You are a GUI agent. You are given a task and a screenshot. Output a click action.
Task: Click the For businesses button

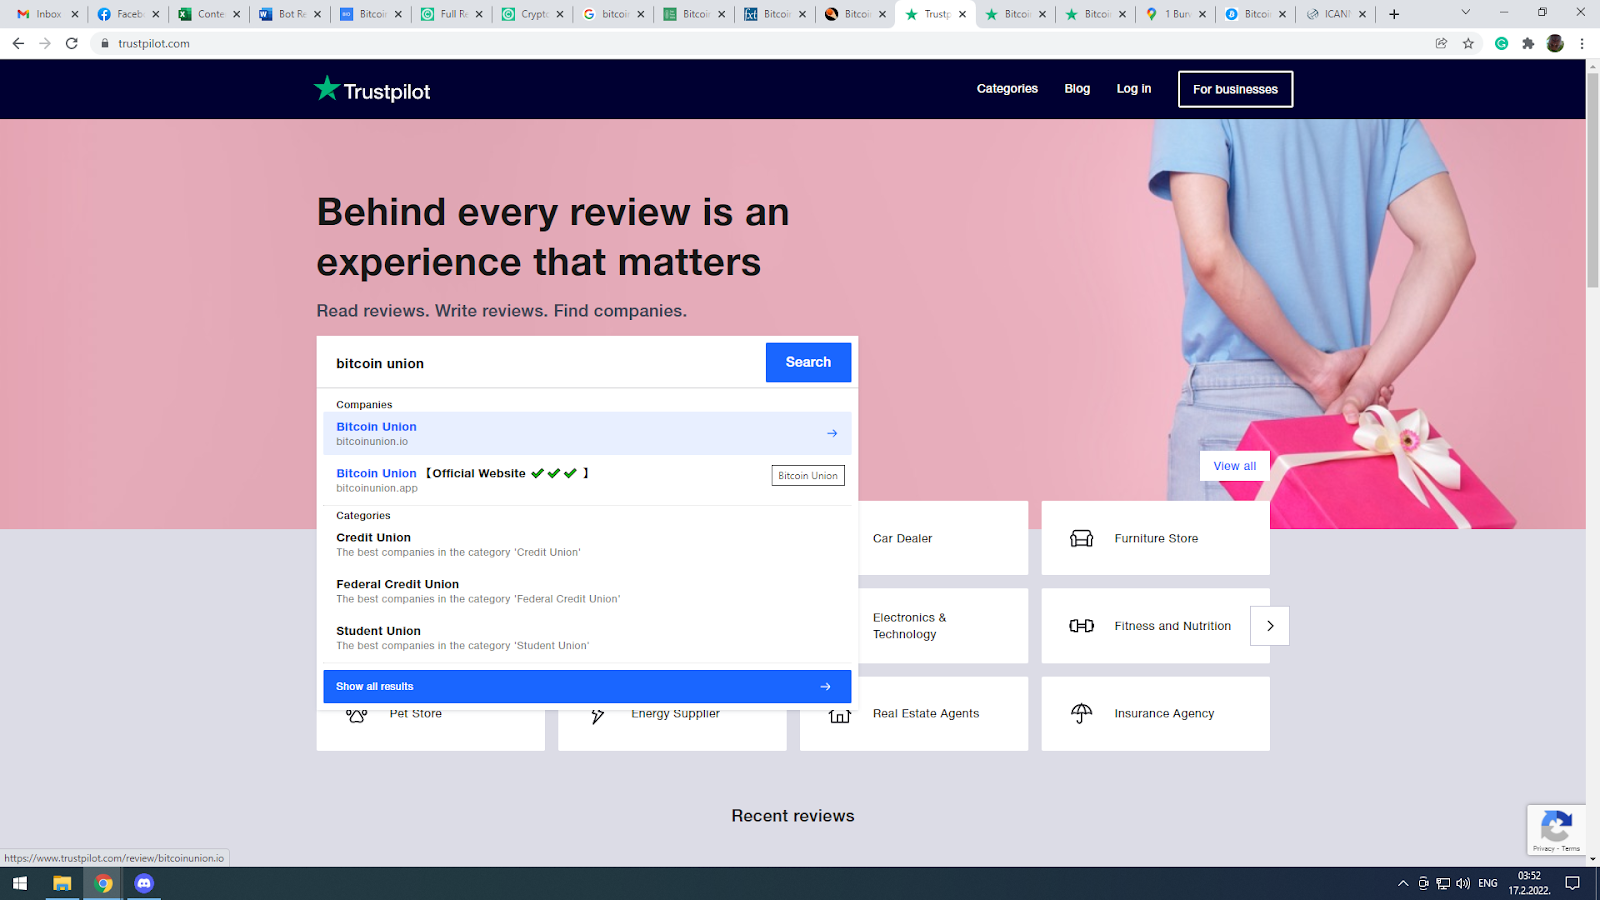coord(1235,89)
